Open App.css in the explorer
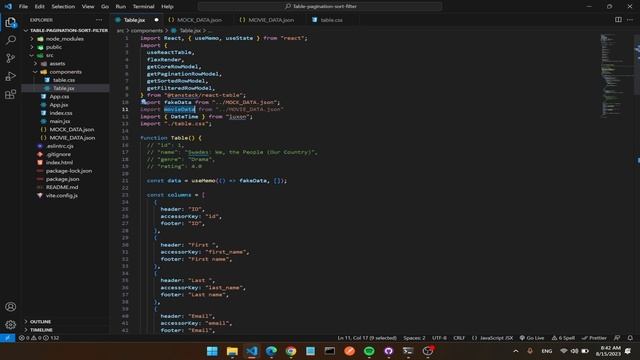This screenshot has width=640, height=360. pos(59,96)
